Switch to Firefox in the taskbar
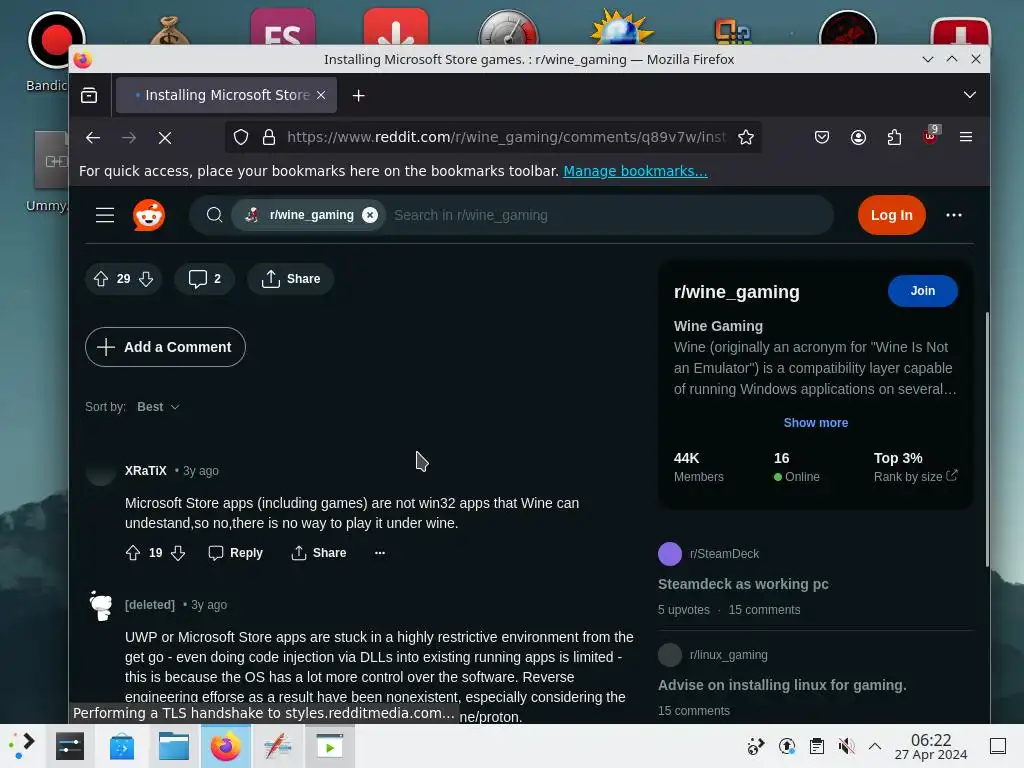 point(225,746)
